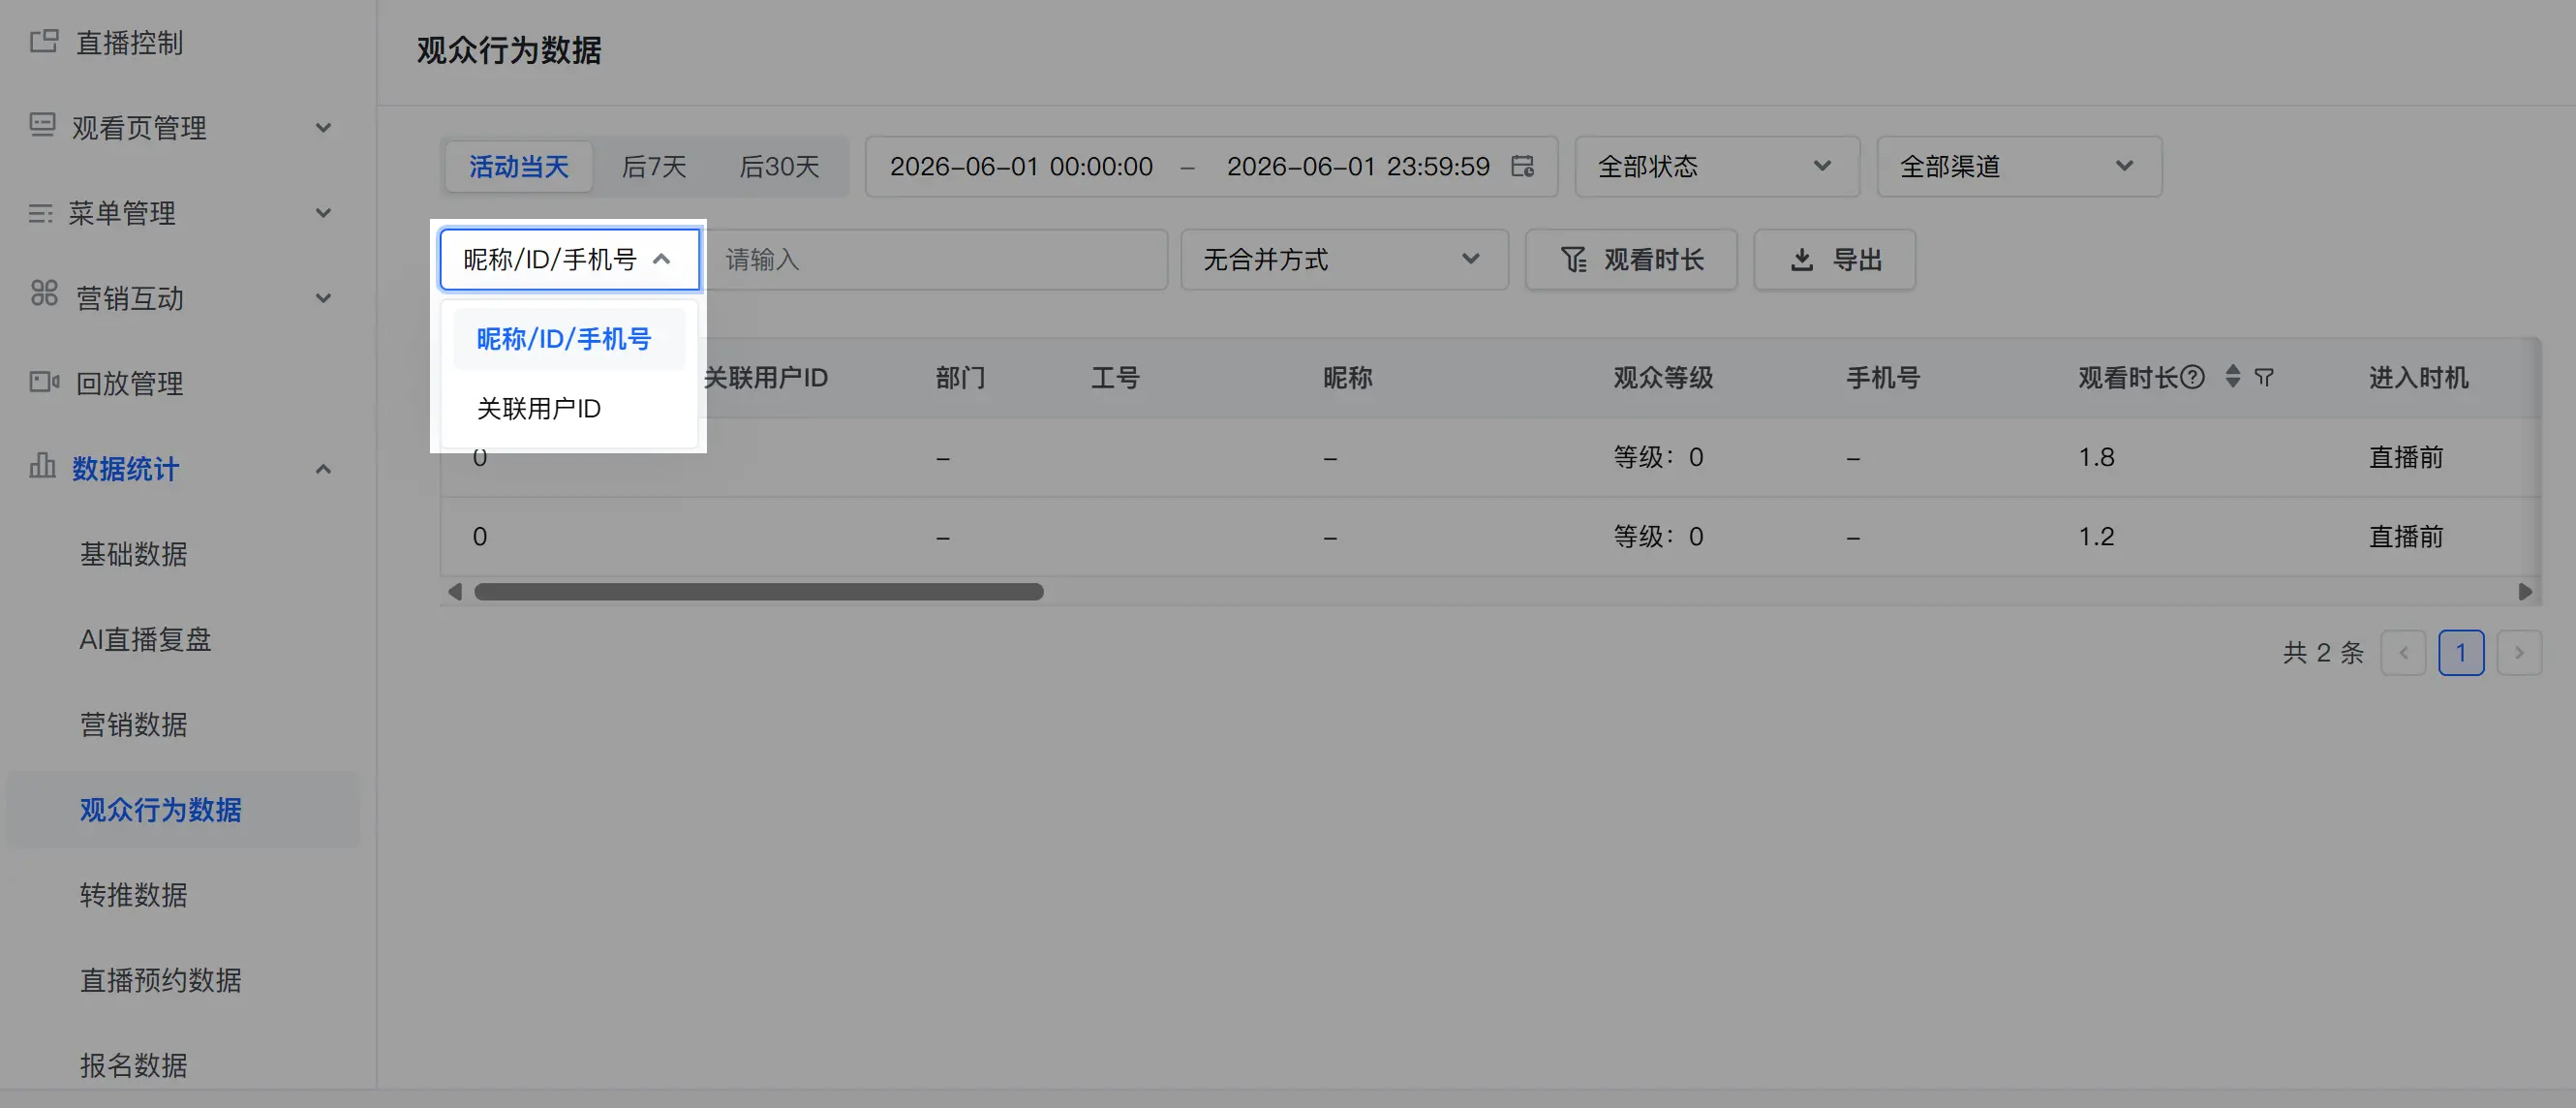This screenshot has width=2576, height=1108.
Task: Click the table horizontal scrollbar thumb
Action: (x=759, y=592)
